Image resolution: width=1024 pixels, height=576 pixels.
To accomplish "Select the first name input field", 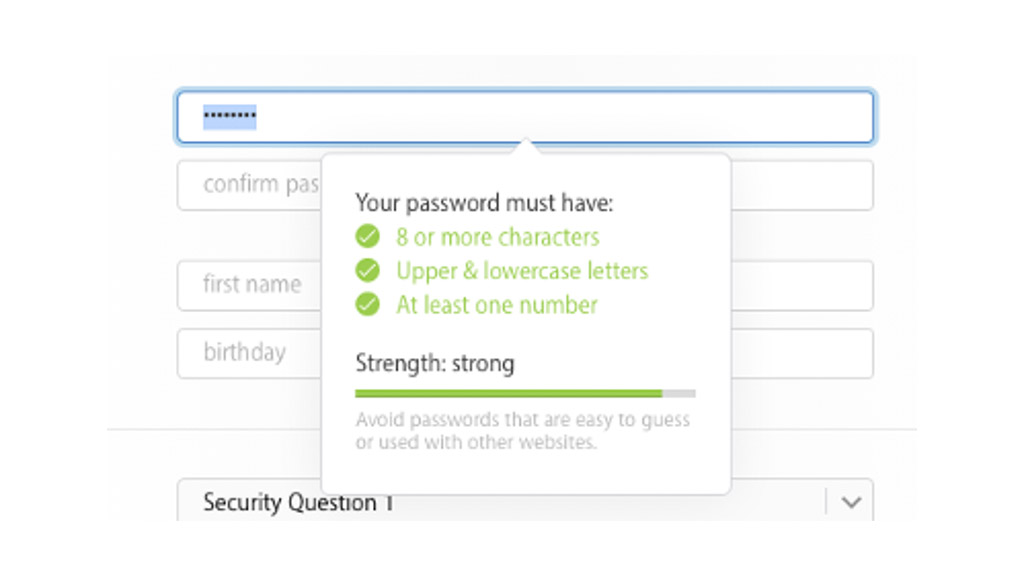I will click(x=250, y=285).
